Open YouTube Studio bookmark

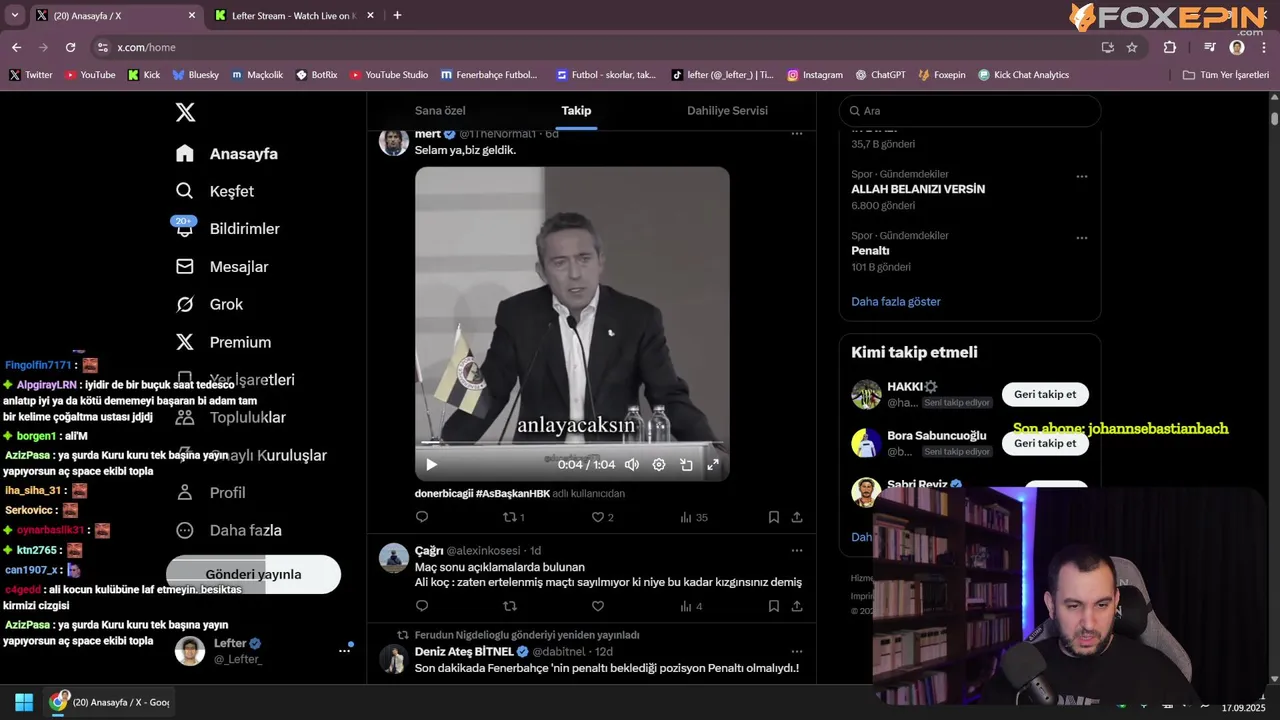[x=389, y=75]
